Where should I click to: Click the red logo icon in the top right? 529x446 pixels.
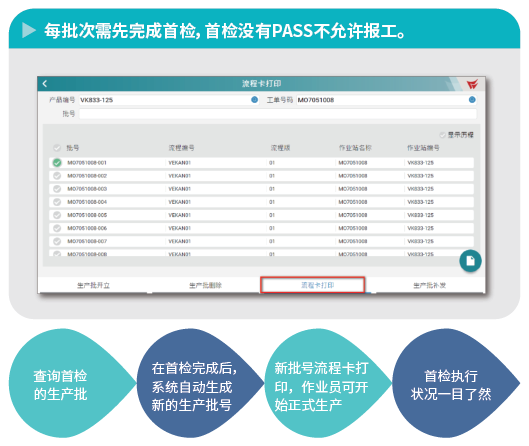[472, 84]
